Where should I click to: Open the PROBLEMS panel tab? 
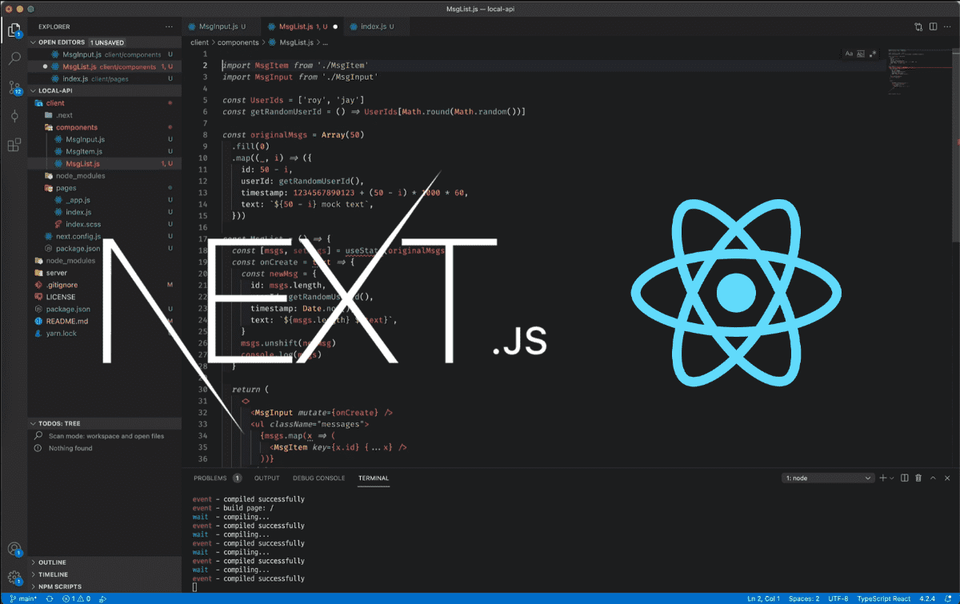coord(217,478)
